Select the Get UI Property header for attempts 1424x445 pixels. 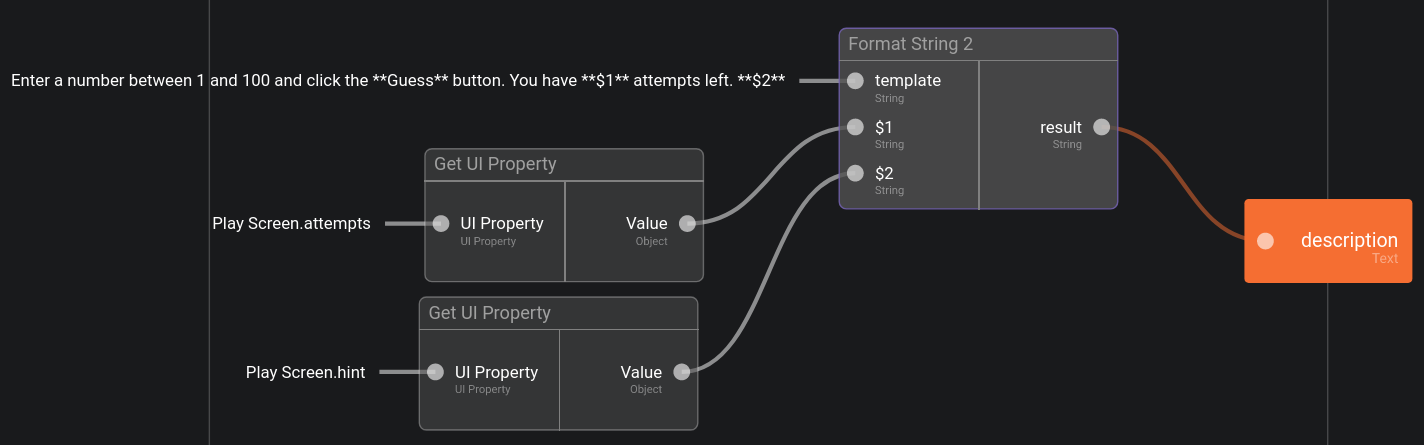coord(495,164)
